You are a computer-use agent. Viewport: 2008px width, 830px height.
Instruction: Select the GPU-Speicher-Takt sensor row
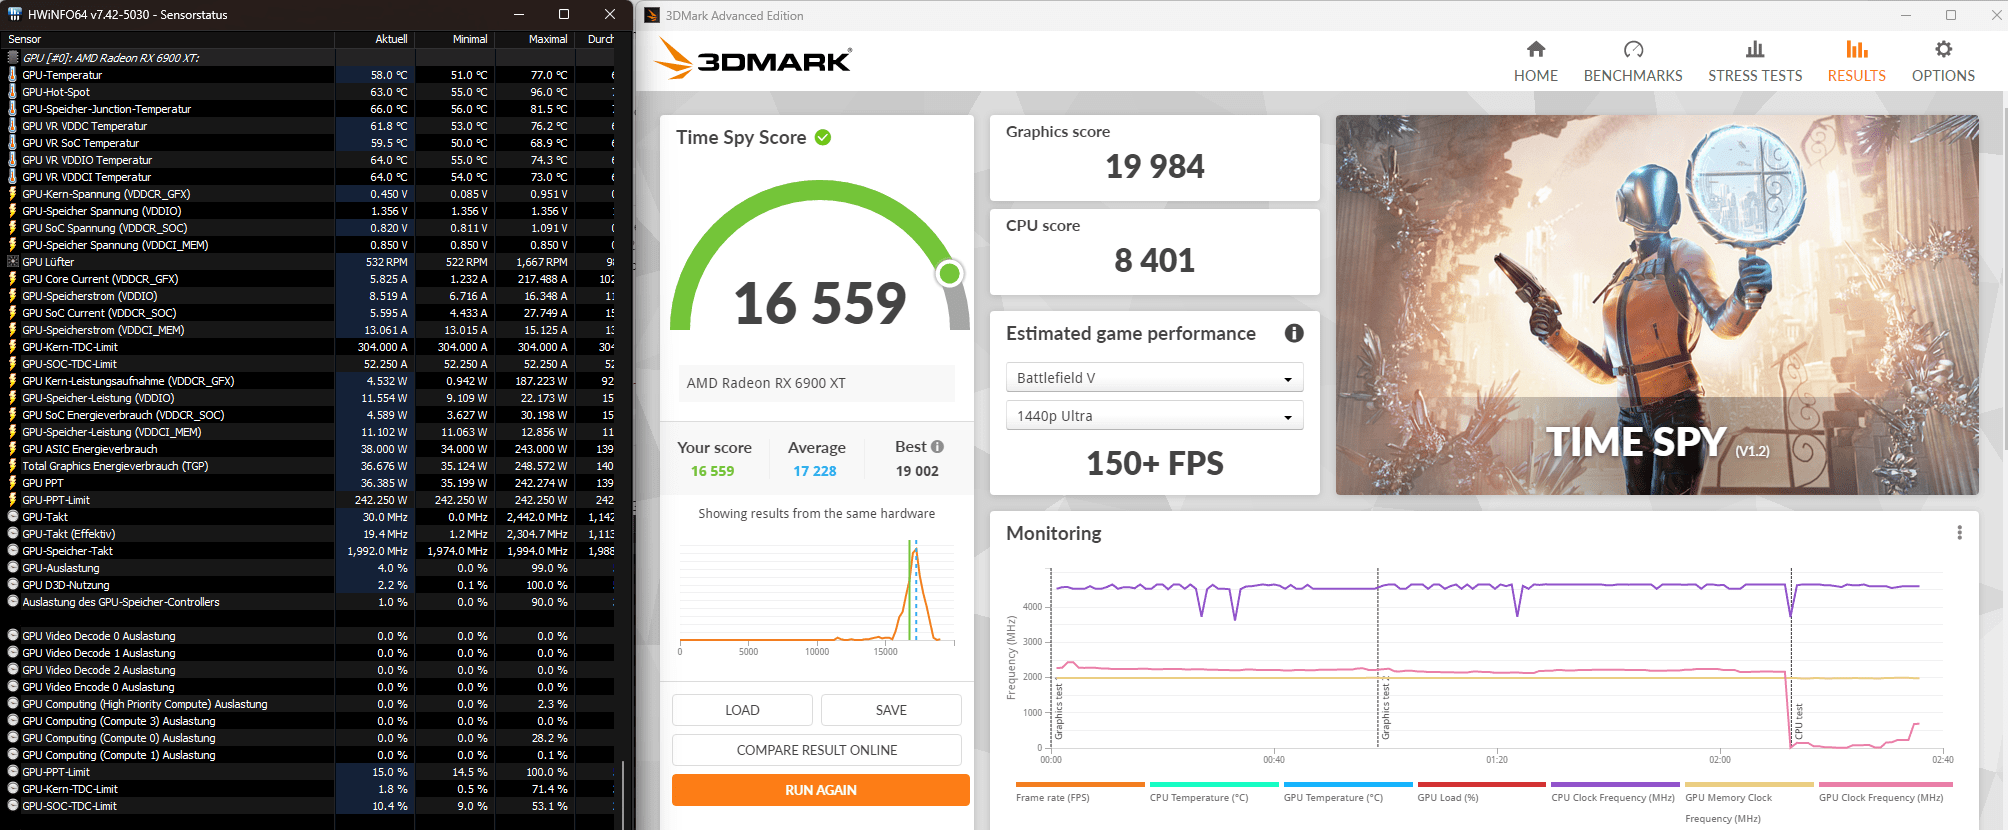307,551
